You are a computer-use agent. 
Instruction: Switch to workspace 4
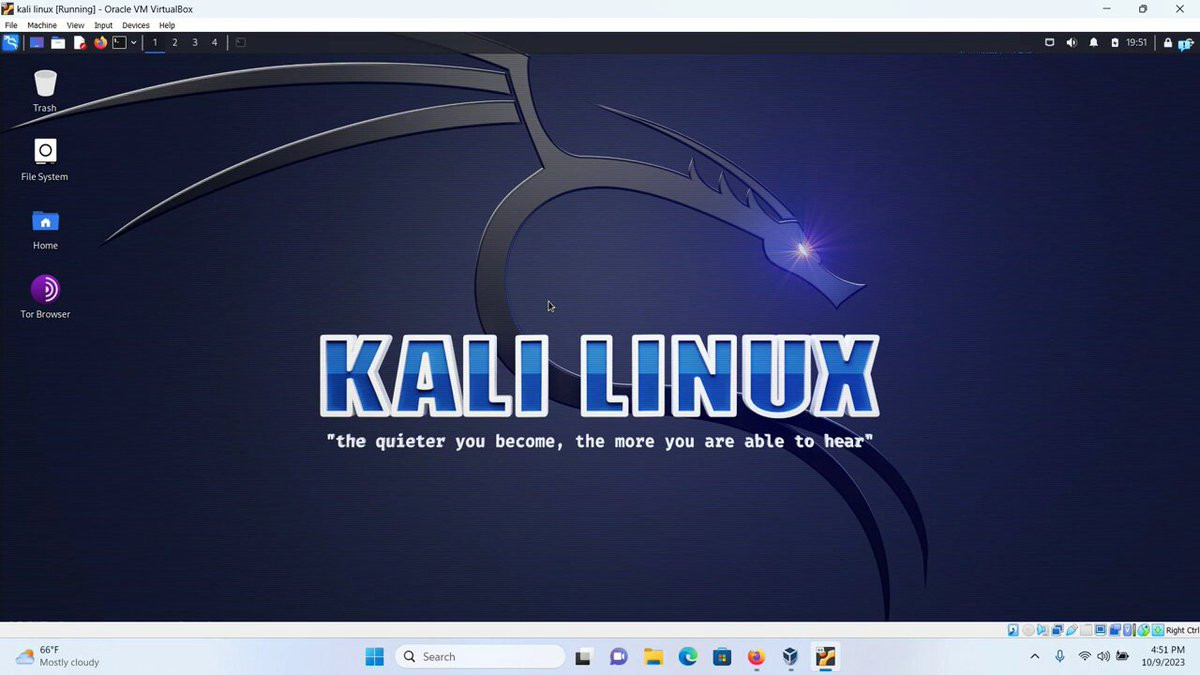pyautogui.click(x=214, y=43)
